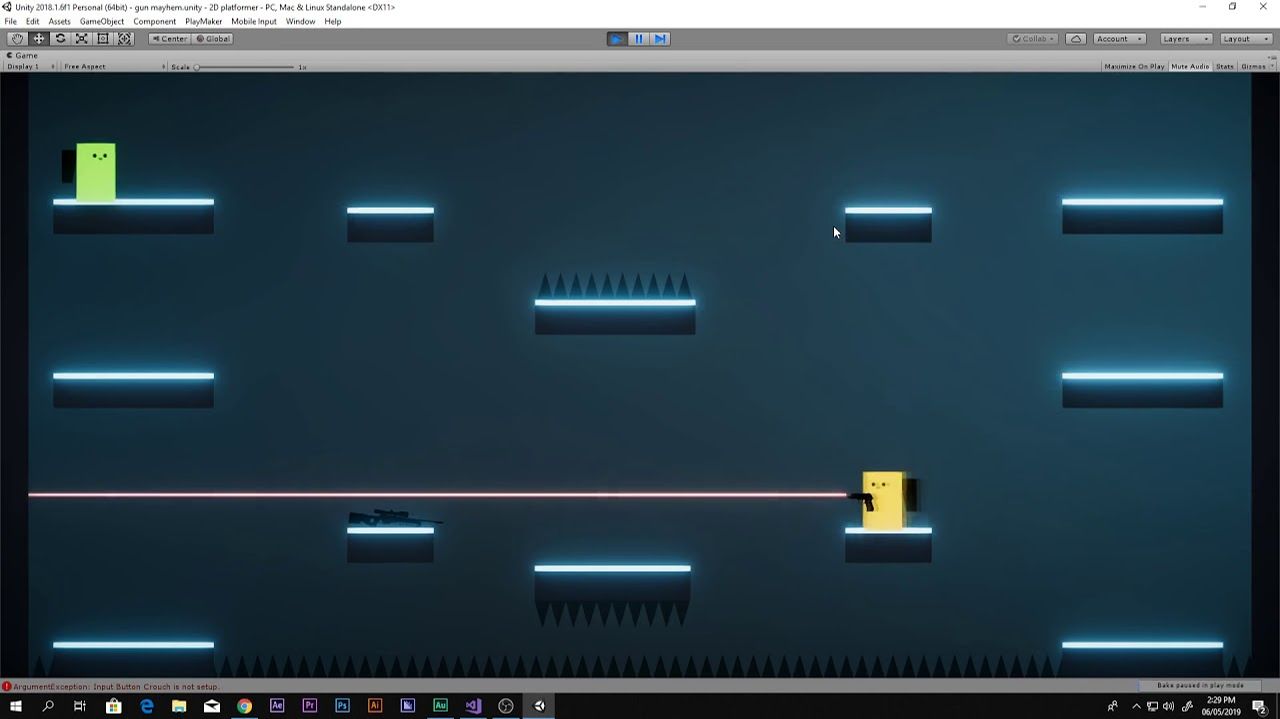Open Adobe After Effects from taskbar
The height and width of the screenshot is (719, 1280).
click(277, 706)
